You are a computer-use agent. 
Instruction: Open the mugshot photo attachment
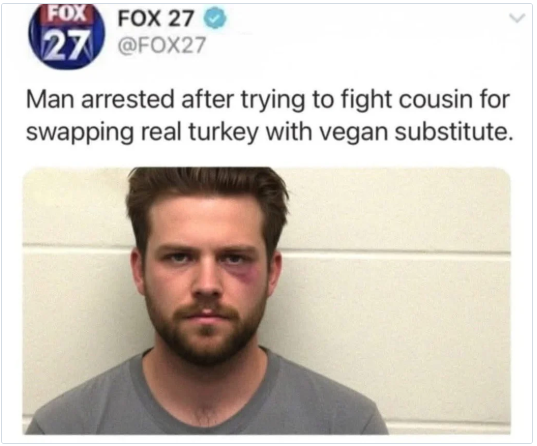[266, 301]
